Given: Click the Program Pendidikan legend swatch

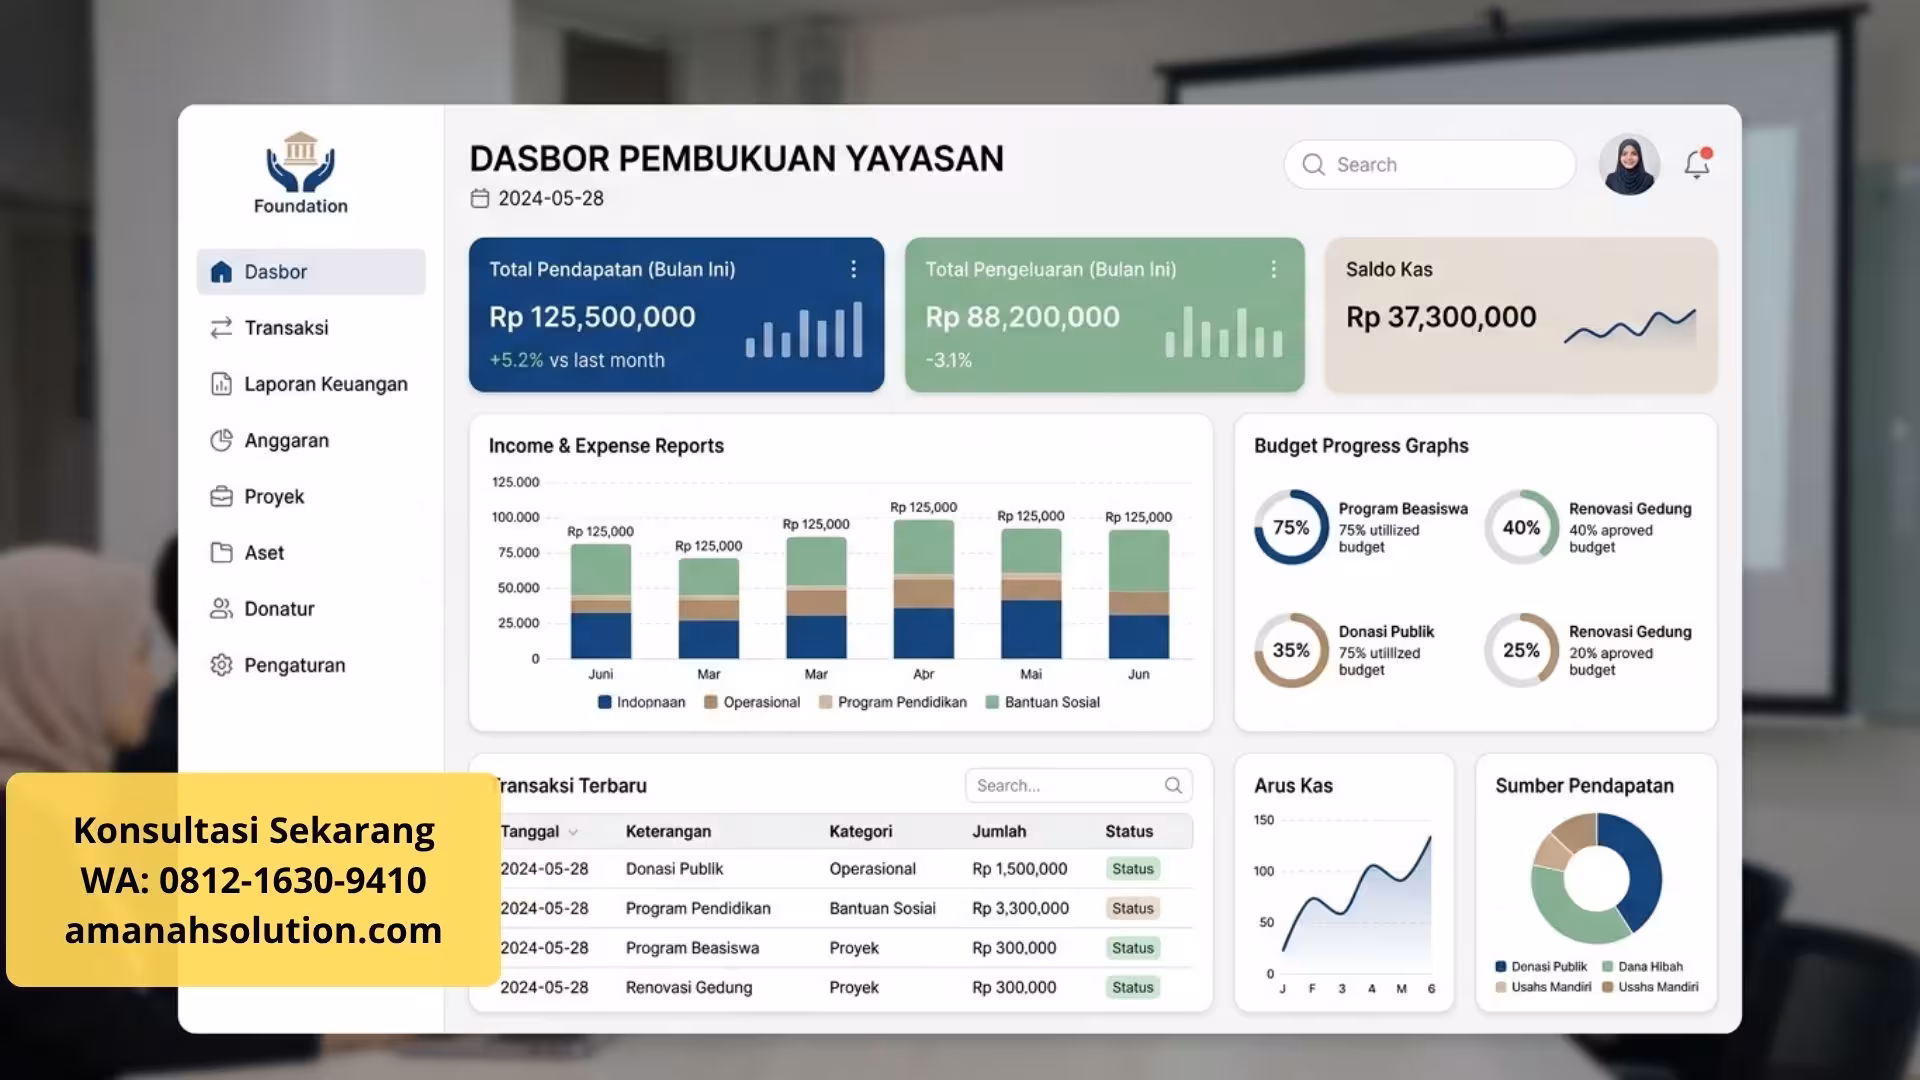Looking at the screenshot, I should click(825, 702).
